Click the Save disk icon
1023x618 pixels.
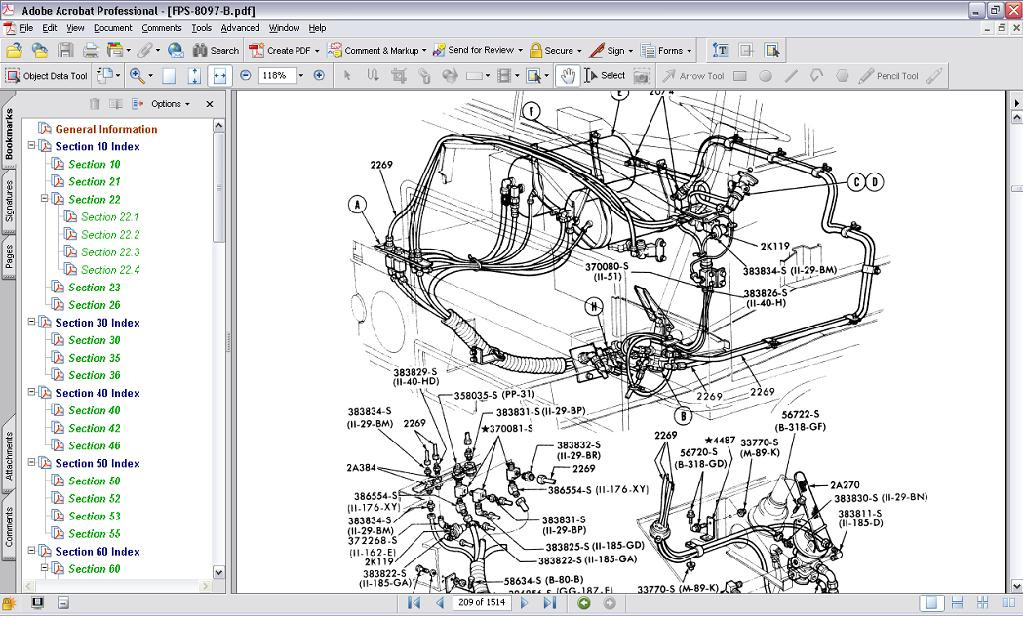pos(65,50)
